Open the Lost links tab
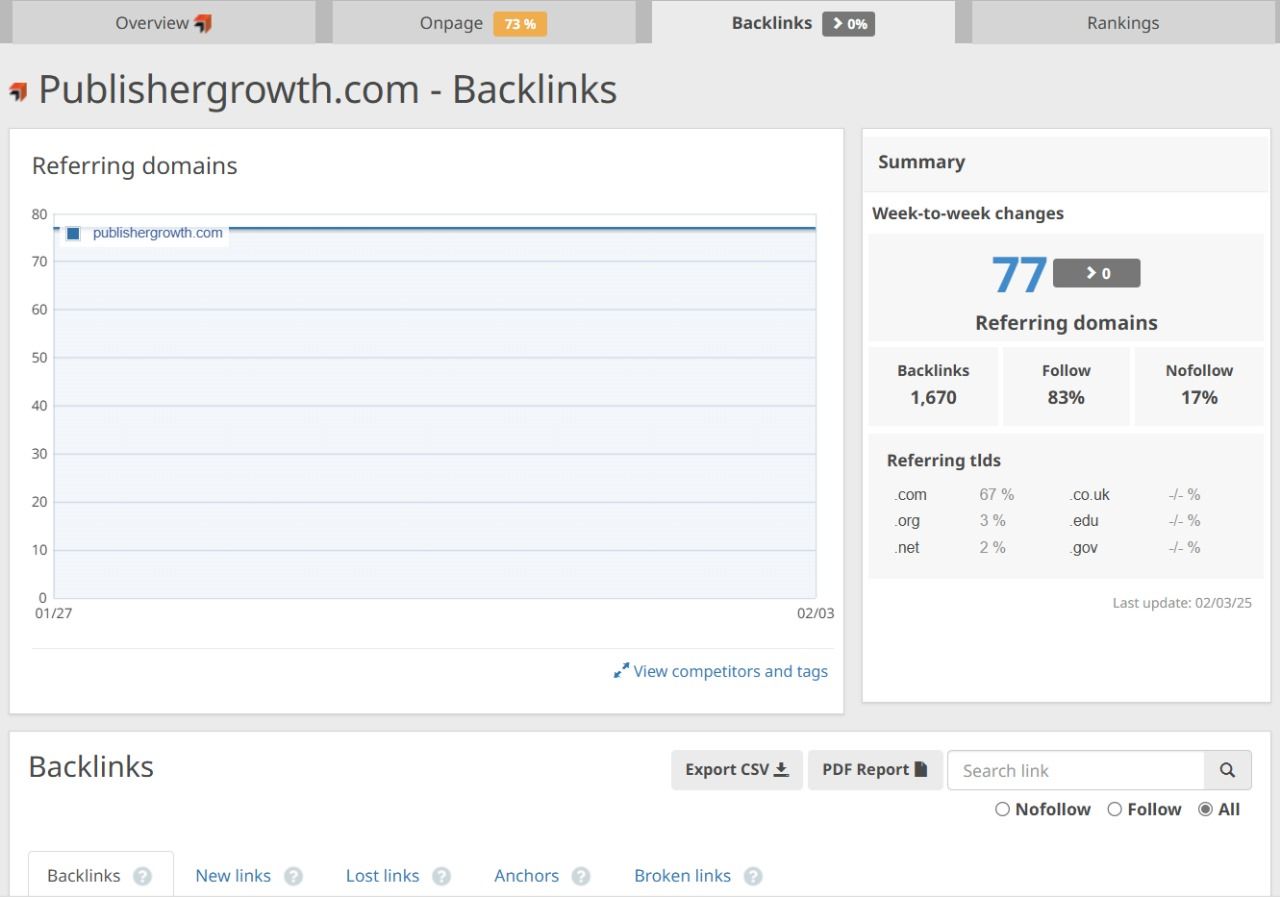 coord(382,876)
